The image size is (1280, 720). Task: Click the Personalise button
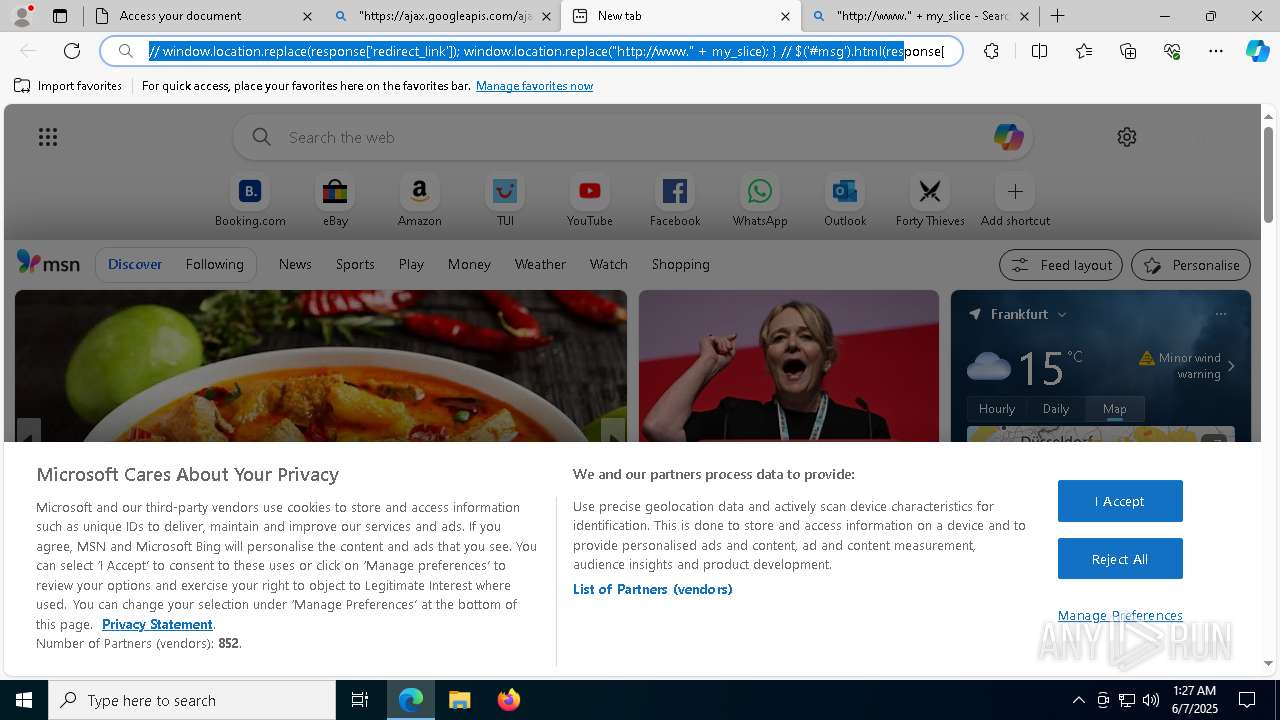(x=1191, y=265)
